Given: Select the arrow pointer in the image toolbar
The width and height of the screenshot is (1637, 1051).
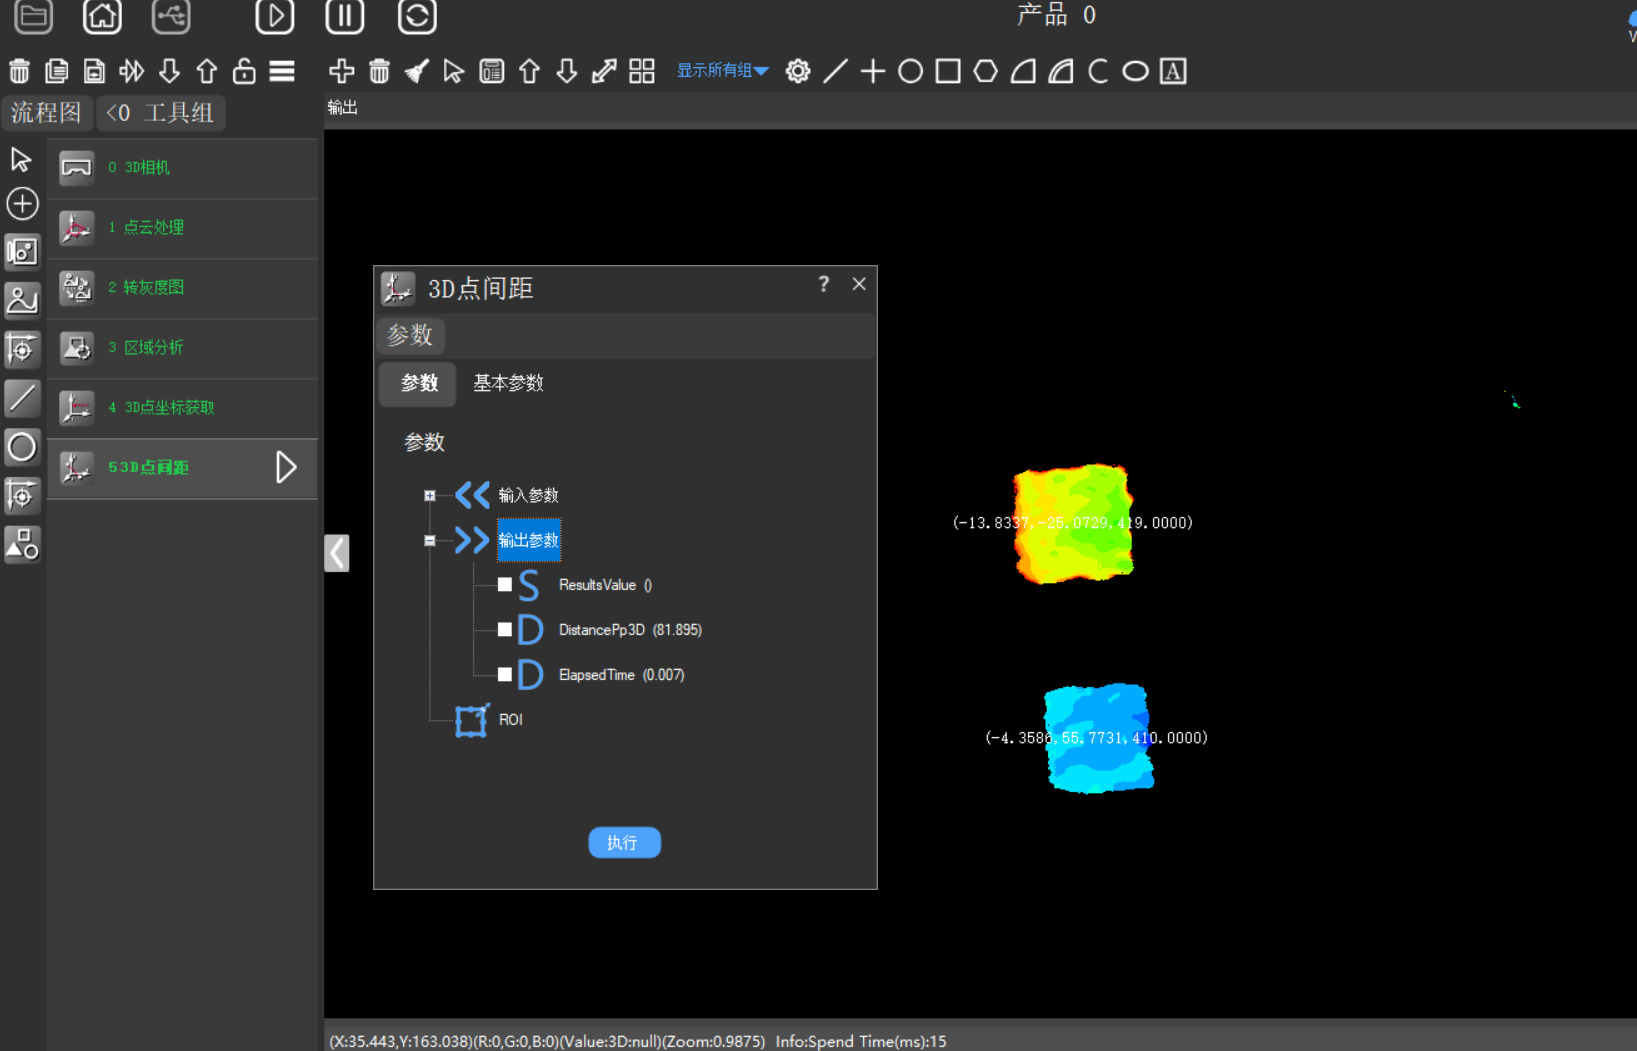Looking at the screenshot, I should point(454,71).
